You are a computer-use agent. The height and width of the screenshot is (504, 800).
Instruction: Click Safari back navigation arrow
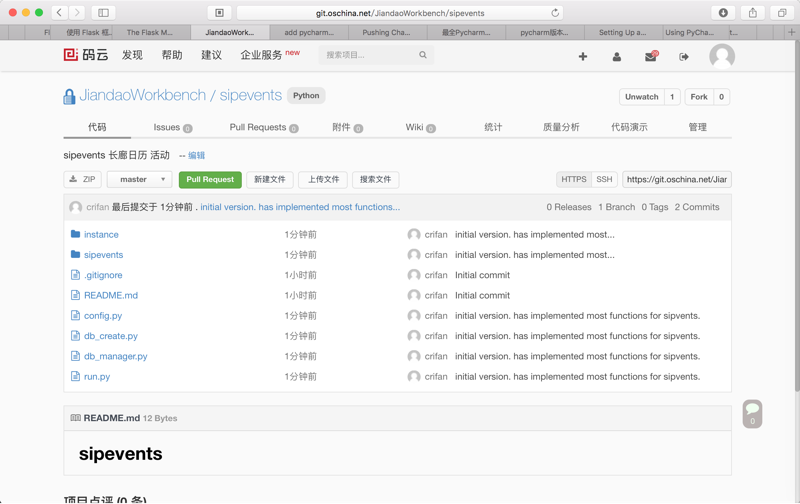click(59, 12)
